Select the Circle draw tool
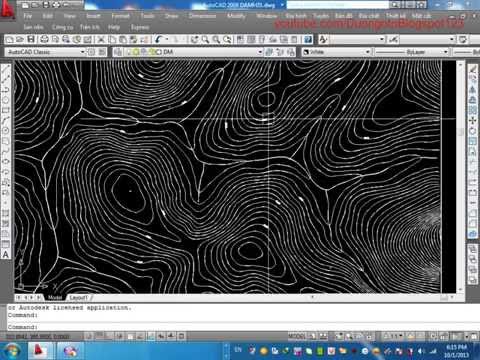The width and height of the screenshot is (480, 360). [x=6, y=131]
